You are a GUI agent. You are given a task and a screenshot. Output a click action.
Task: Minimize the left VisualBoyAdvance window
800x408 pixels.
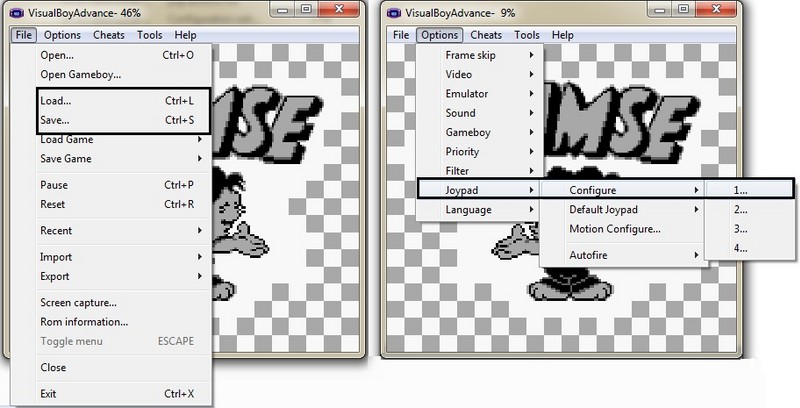(284, 9)
